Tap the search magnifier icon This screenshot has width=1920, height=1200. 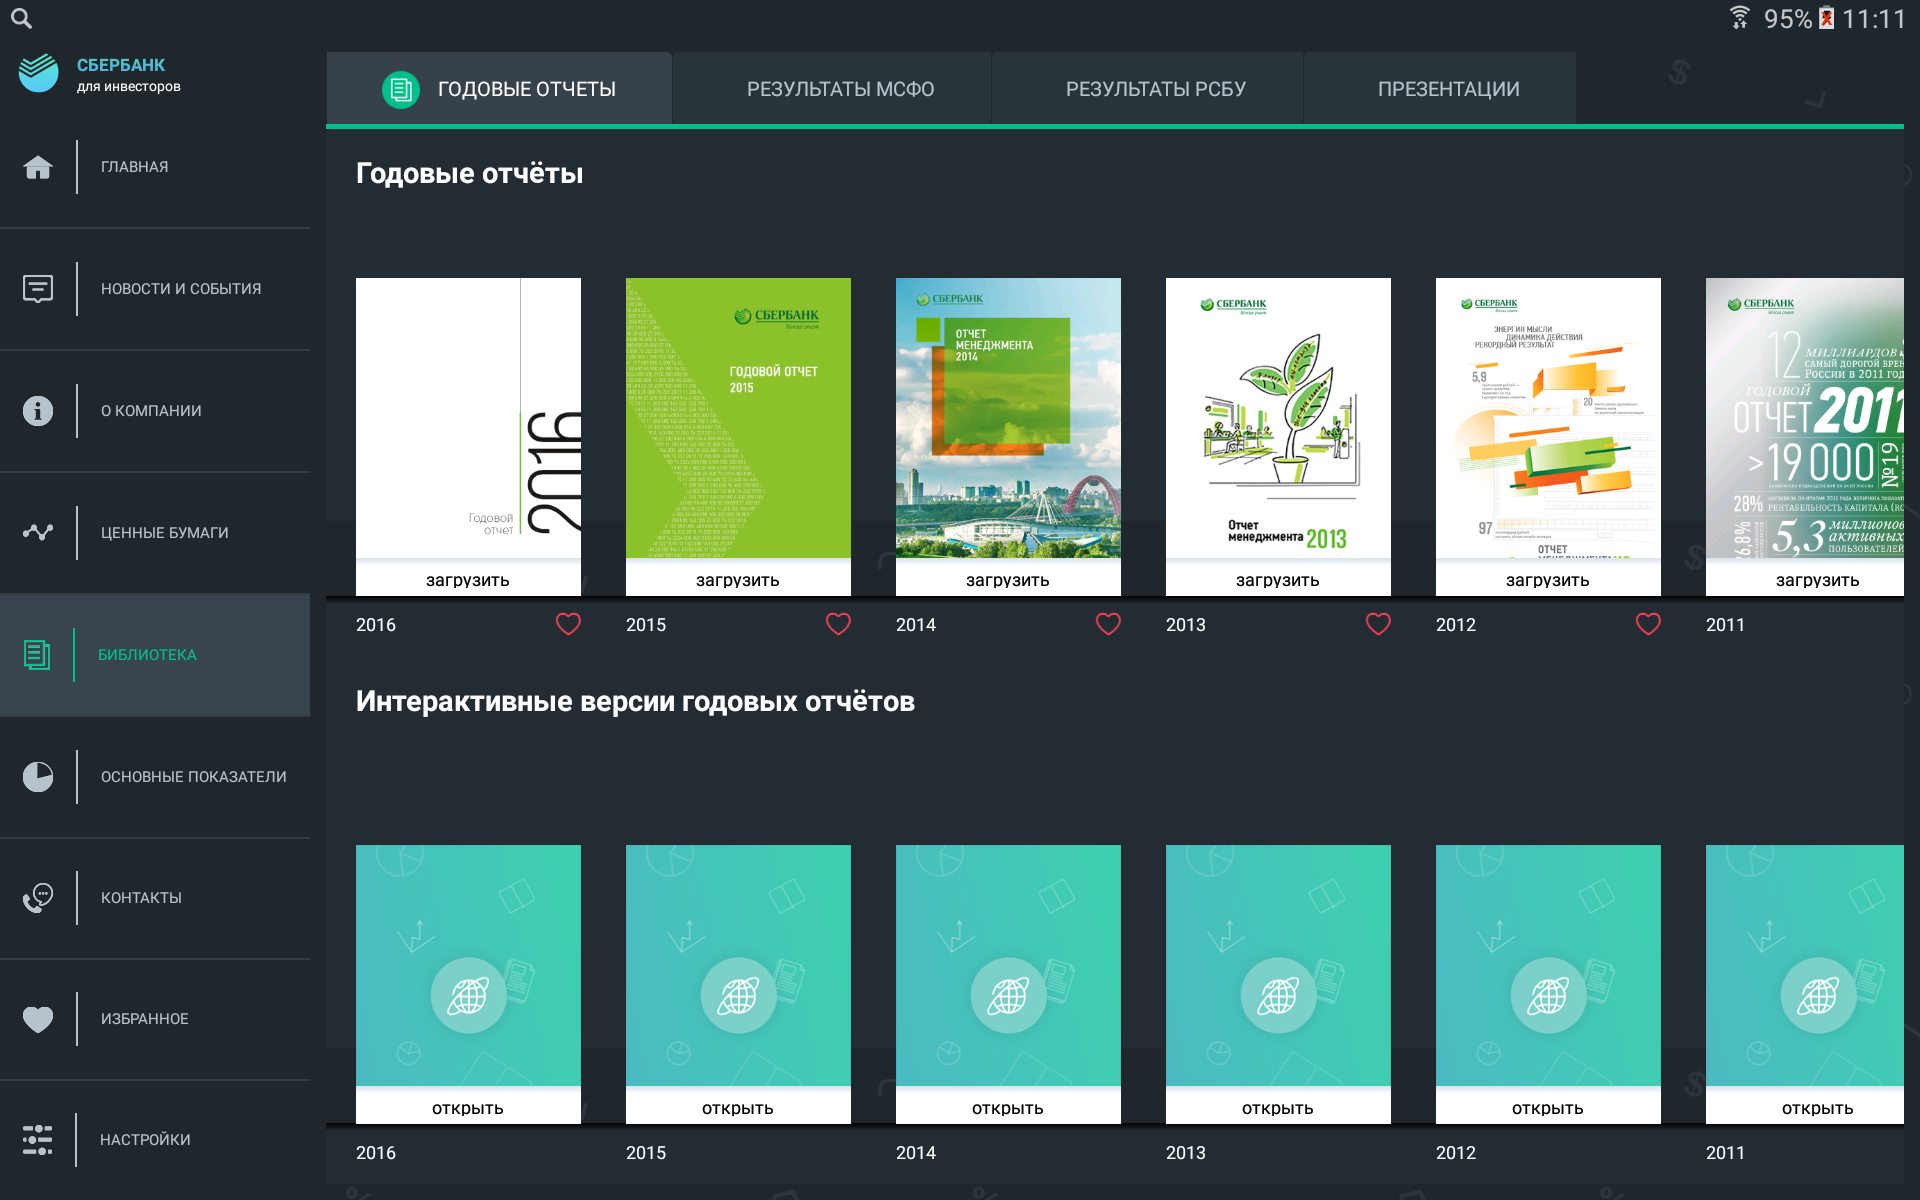click(x=21, y=18)
